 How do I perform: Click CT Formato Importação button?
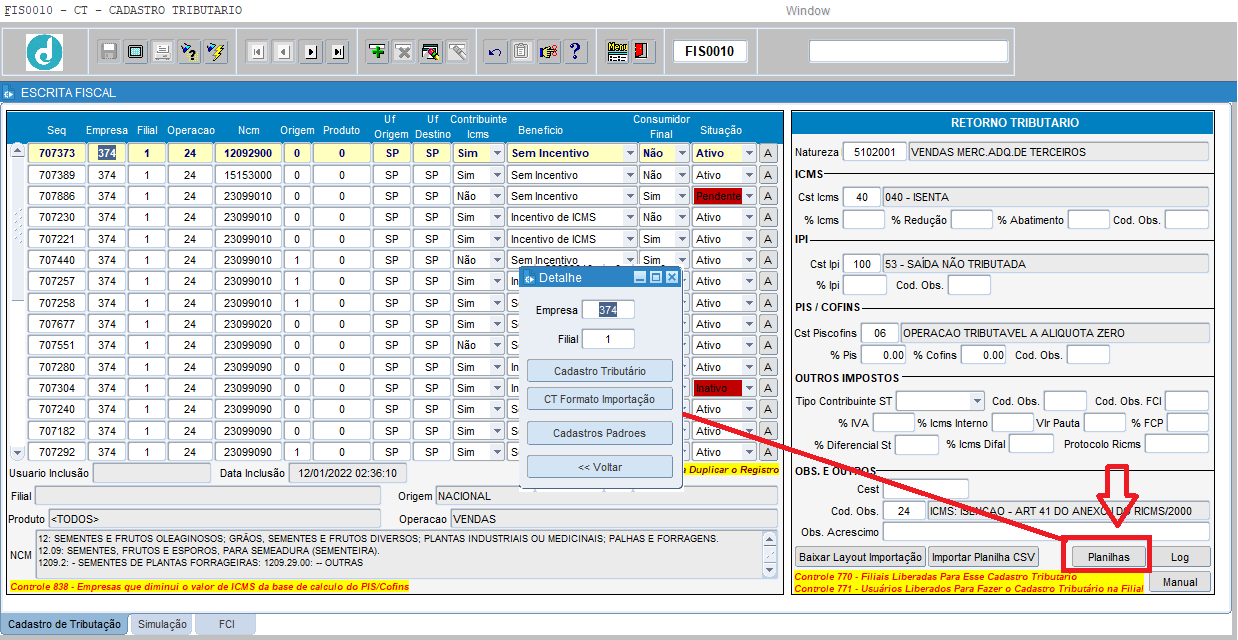click(x=600, y=399)
